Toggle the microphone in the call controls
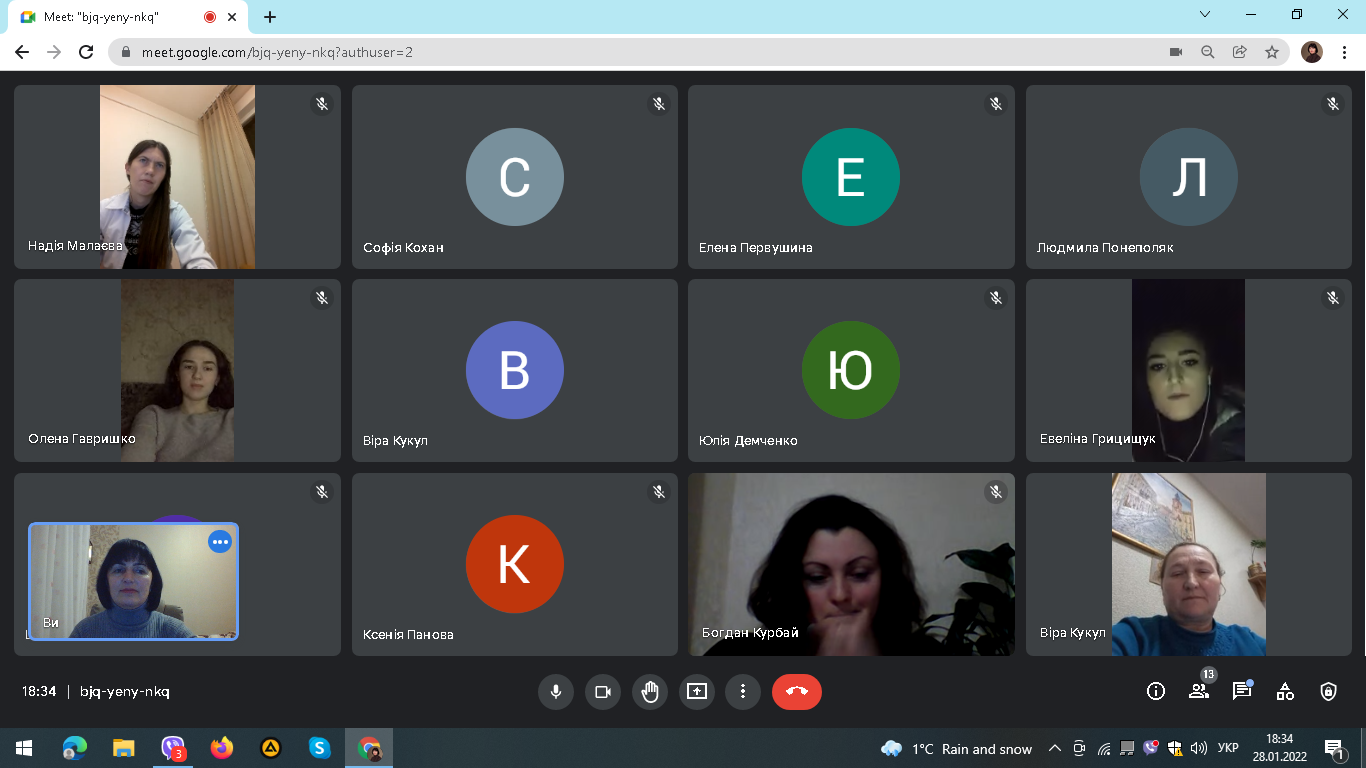Screen dimensions: 1366x768 pyautogui.click(x=555, y=692)
